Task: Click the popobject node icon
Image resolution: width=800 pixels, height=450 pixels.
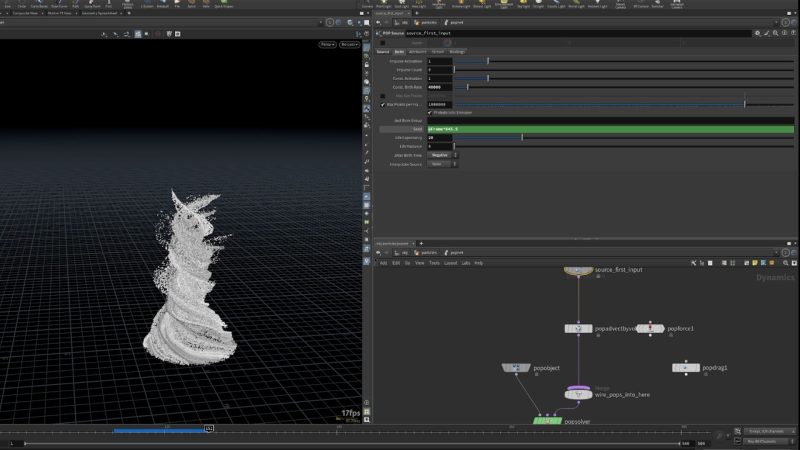Action: click(x=515, y=368)
